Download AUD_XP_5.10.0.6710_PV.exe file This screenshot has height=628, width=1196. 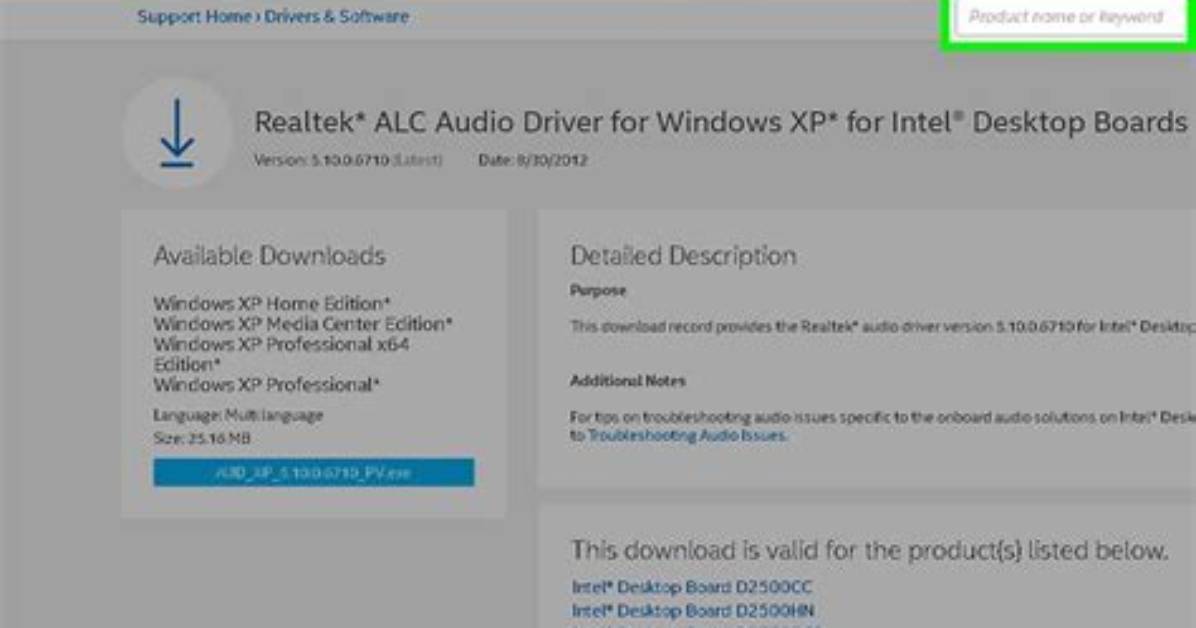pyautogui.click(x=313, y=472)
